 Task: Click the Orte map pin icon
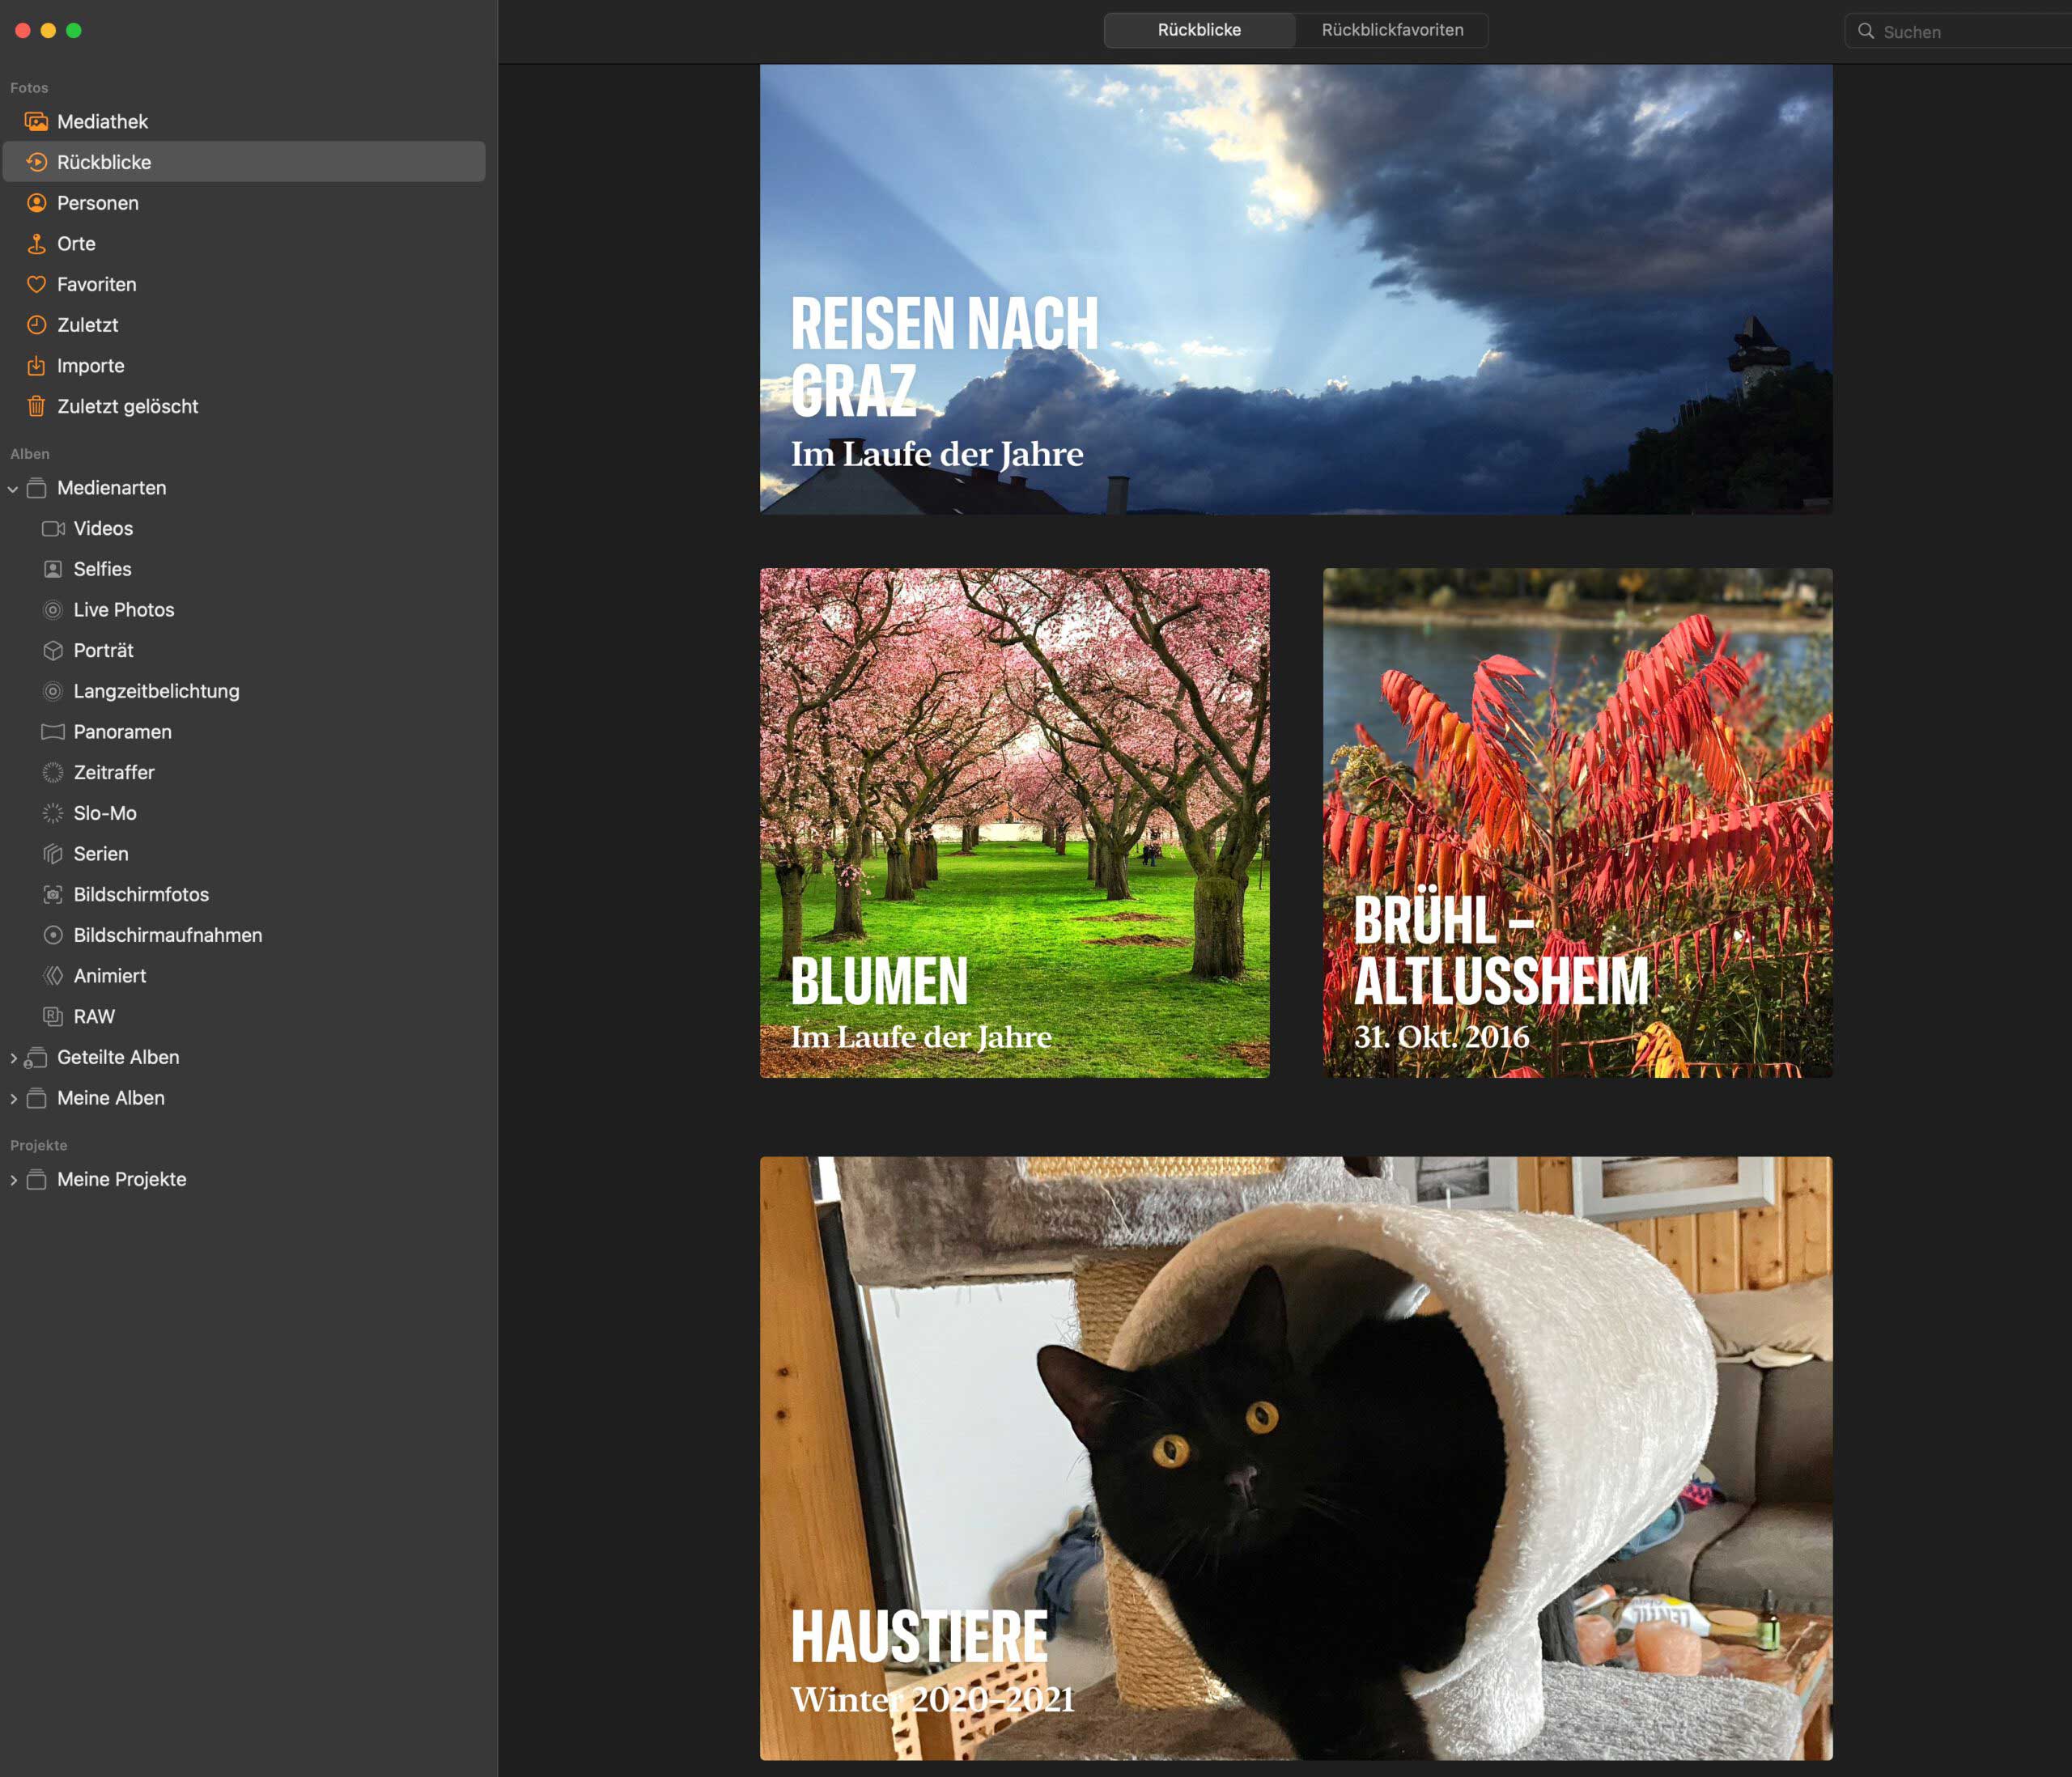pos(36,244)
